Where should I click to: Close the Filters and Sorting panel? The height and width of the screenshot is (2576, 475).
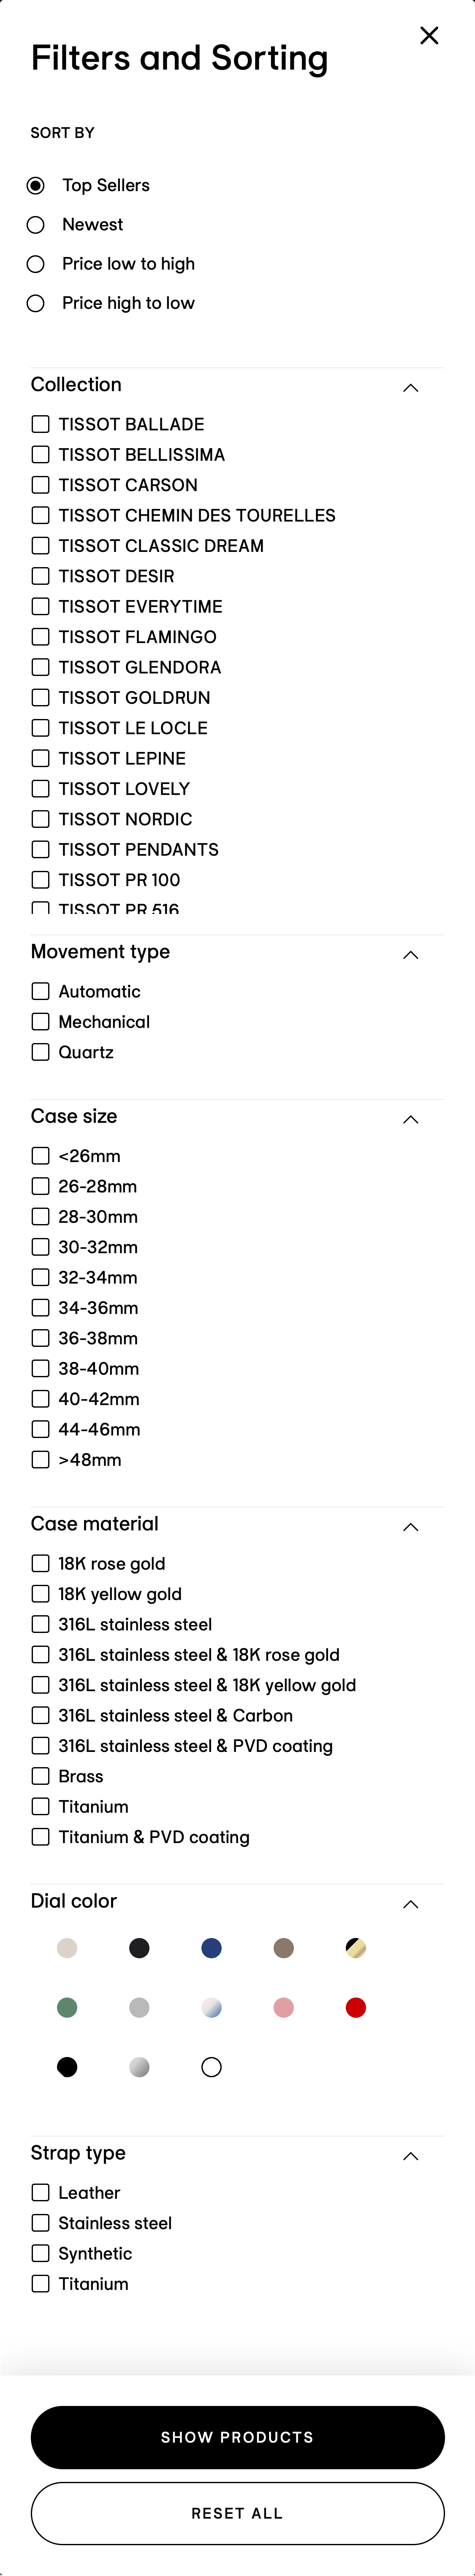click(x=430, y=35)
